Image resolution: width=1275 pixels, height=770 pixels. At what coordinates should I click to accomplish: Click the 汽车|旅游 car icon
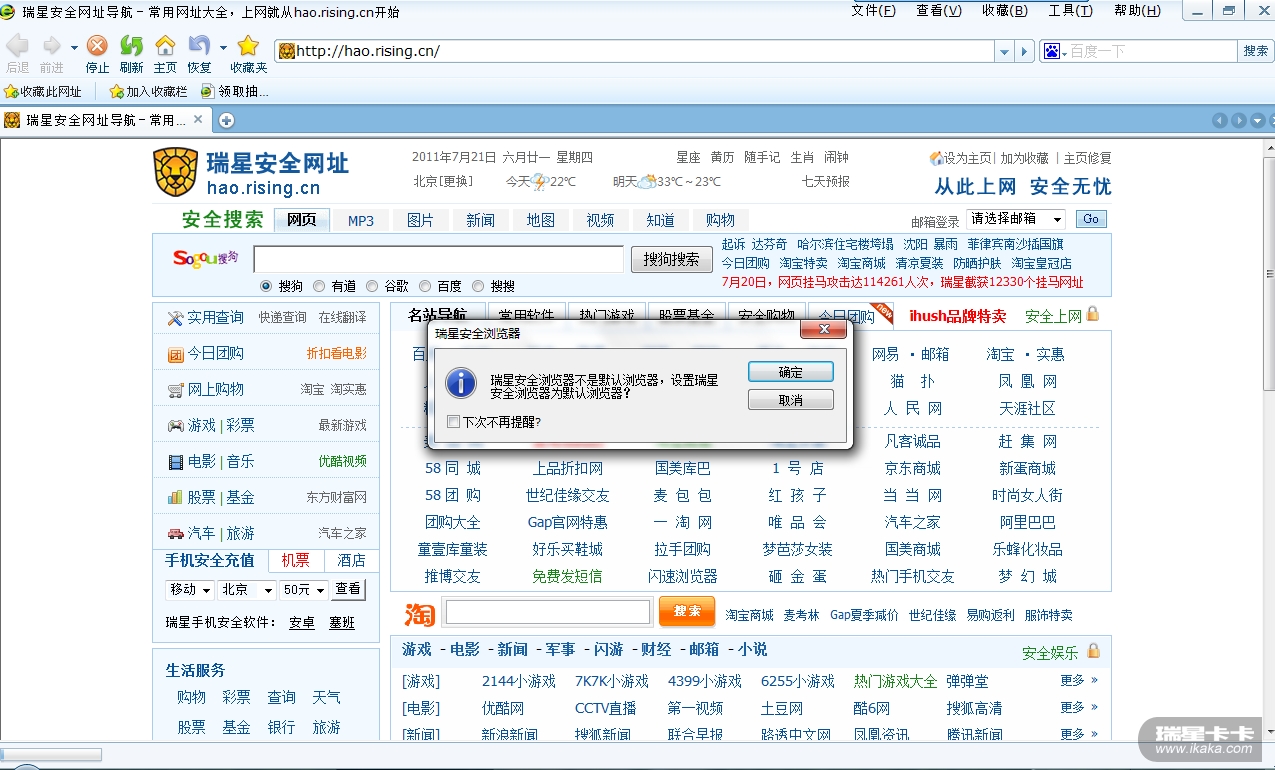click(175, 533)
